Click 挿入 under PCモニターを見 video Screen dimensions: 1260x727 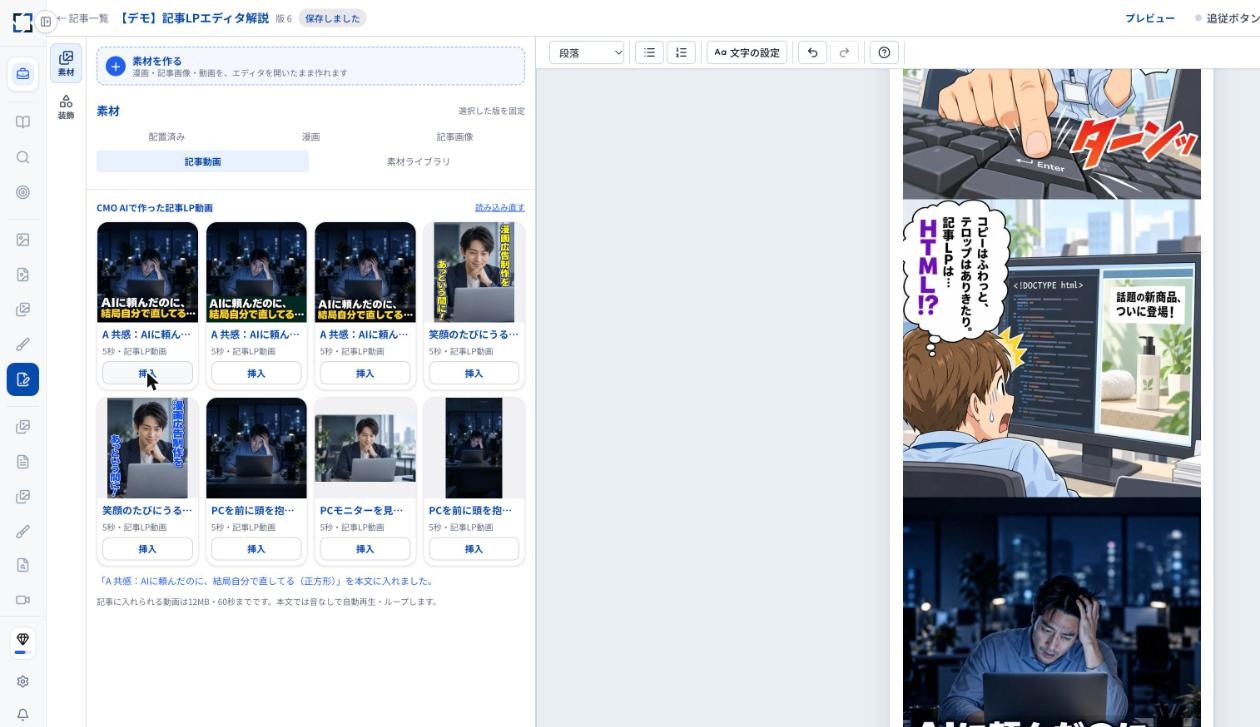[365, 549]
